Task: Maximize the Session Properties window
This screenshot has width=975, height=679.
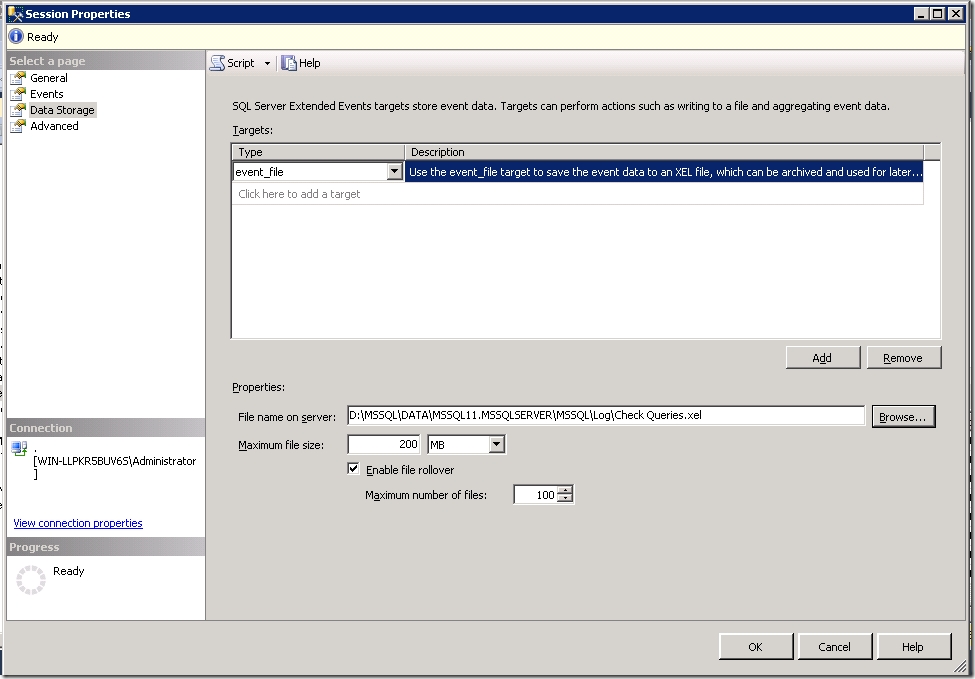Action: pyautogui.click(x=938, y=14)
